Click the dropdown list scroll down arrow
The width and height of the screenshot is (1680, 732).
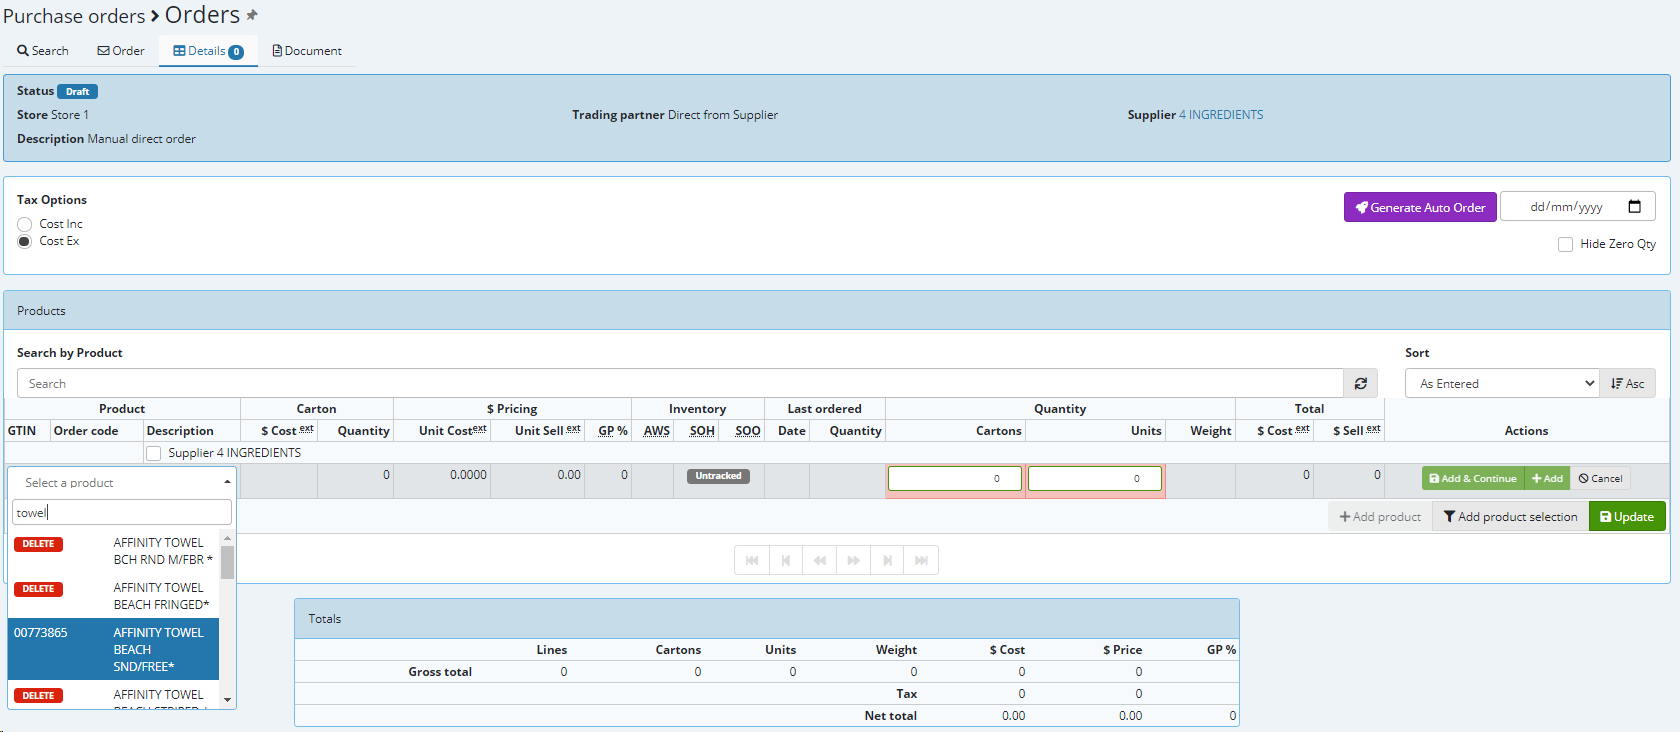pyautogui.click(x=228, y=700)
